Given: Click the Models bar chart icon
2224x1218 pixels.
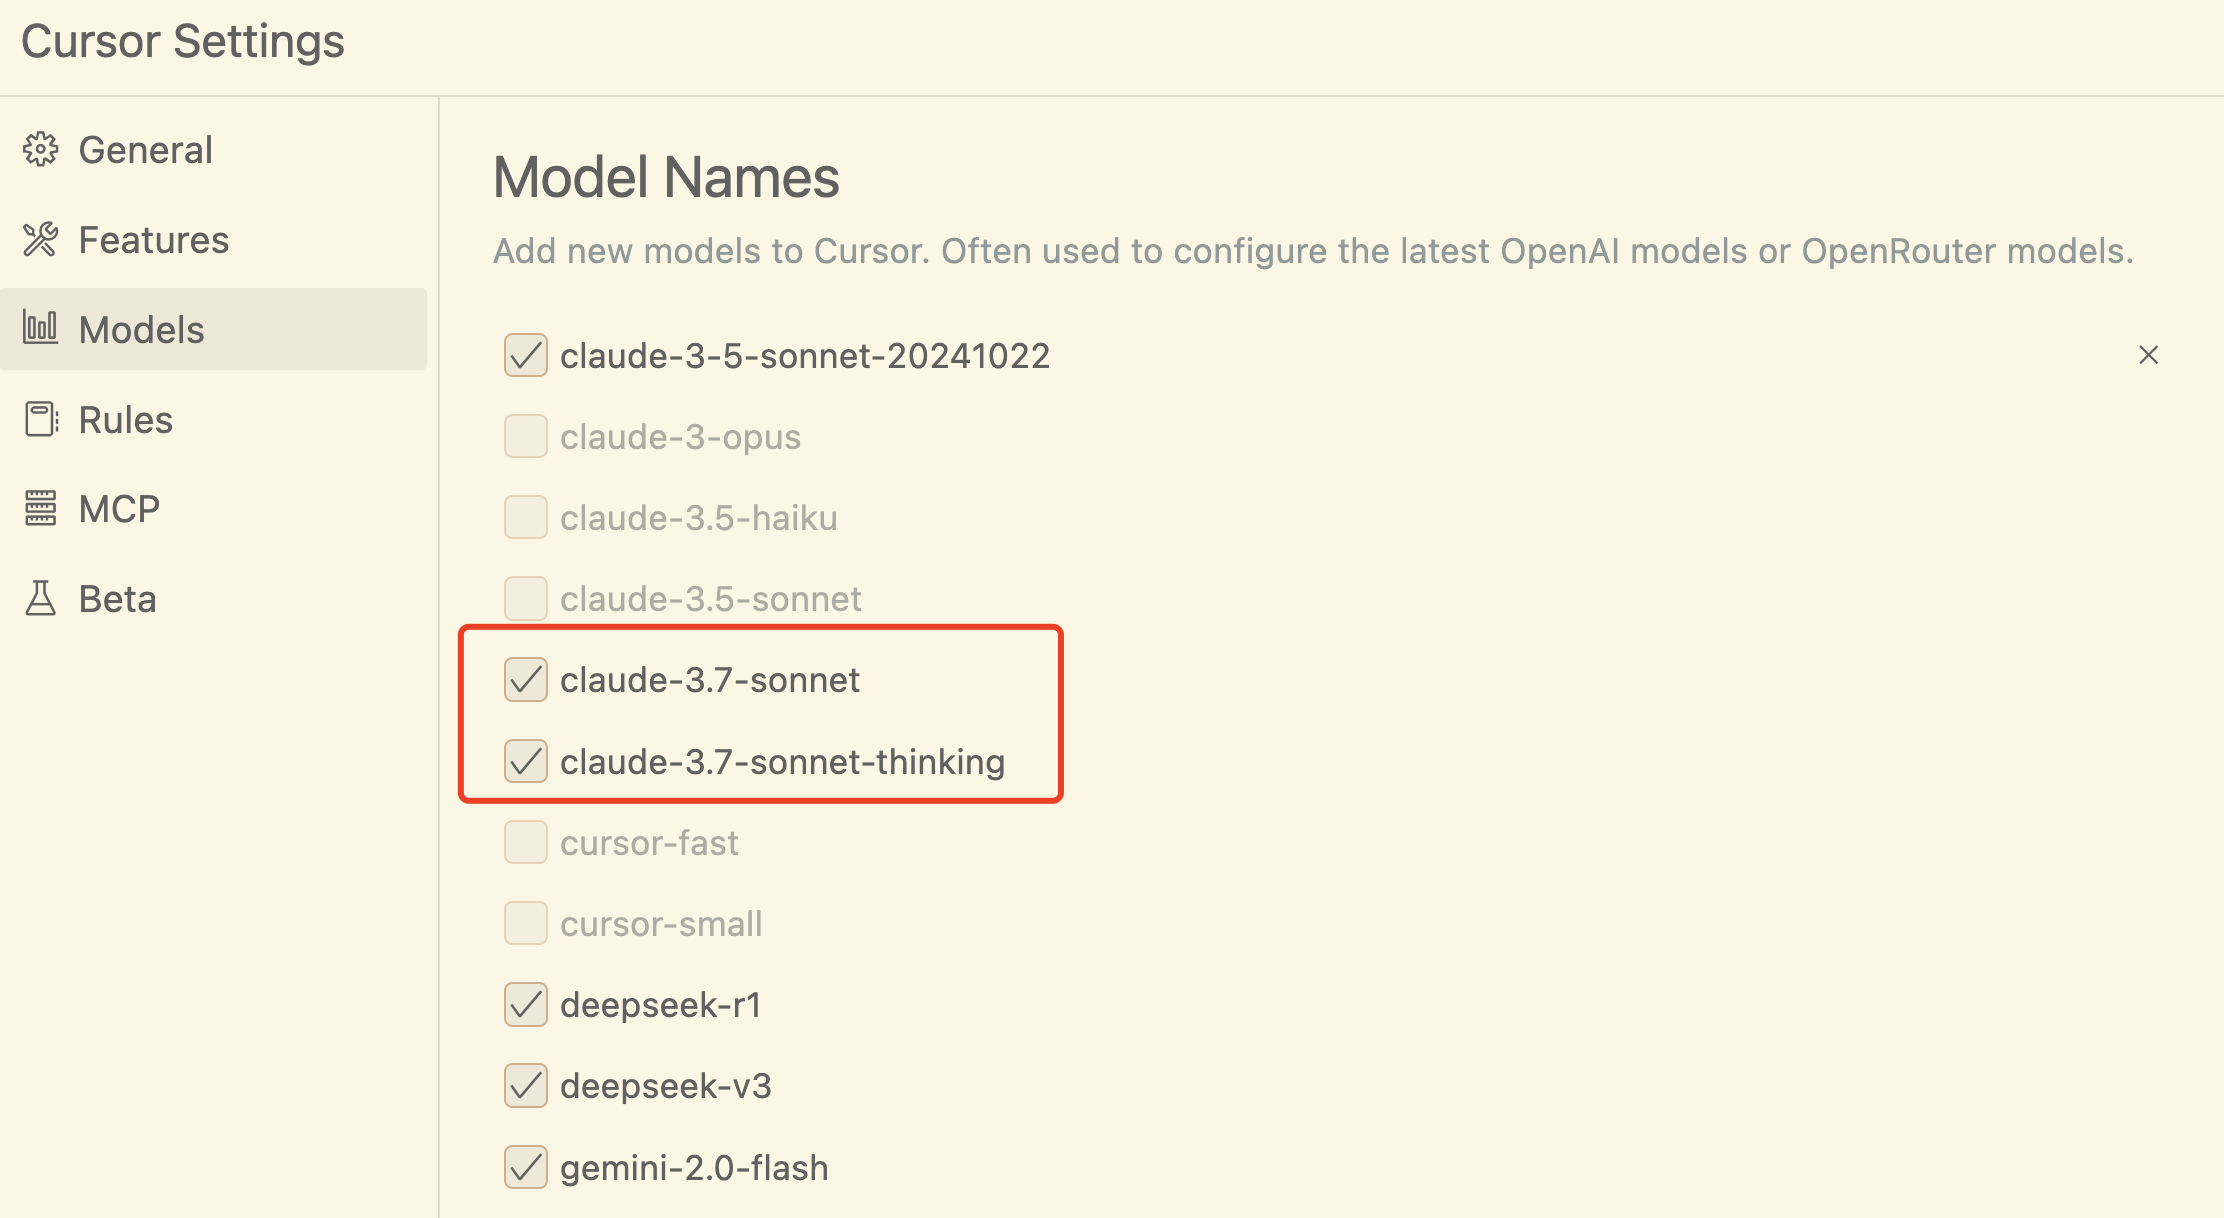Looking at the screenshot, I should 41,329.
